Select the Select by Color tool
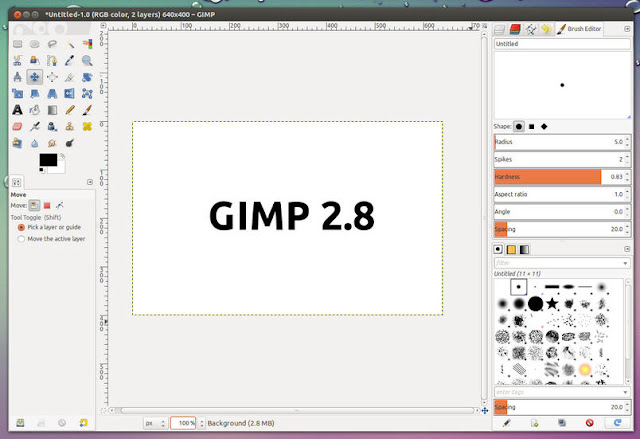The image size is (640, 439). pos(87,44)
